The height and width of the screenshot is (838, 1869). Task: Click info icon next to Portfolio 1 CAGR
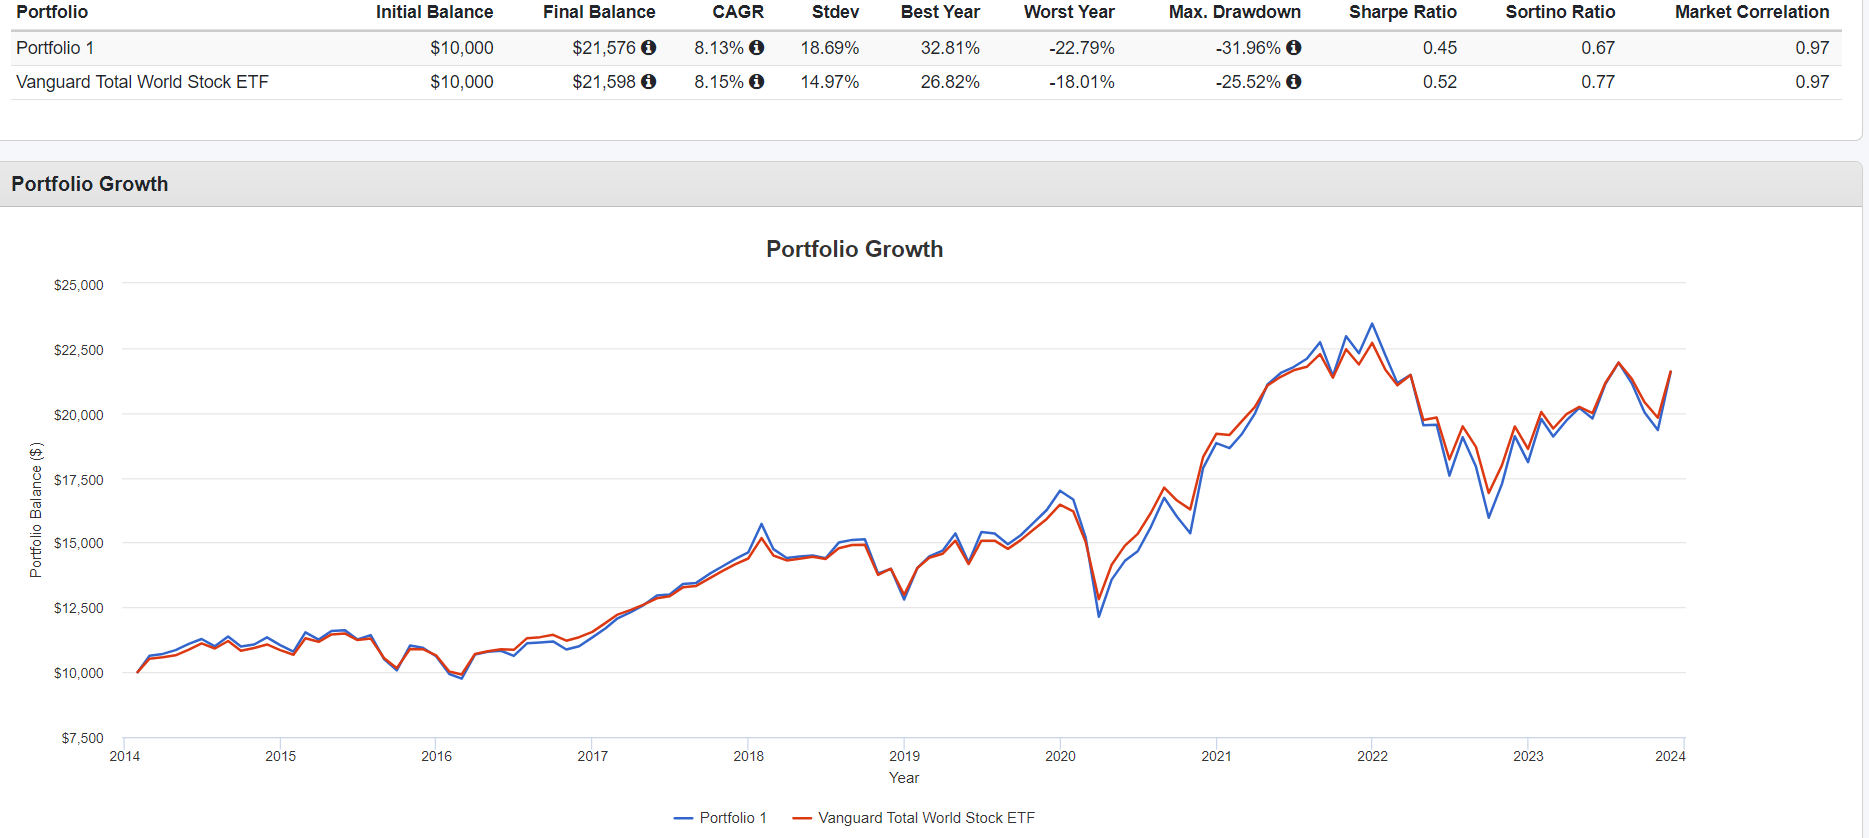tap(756, 48)
